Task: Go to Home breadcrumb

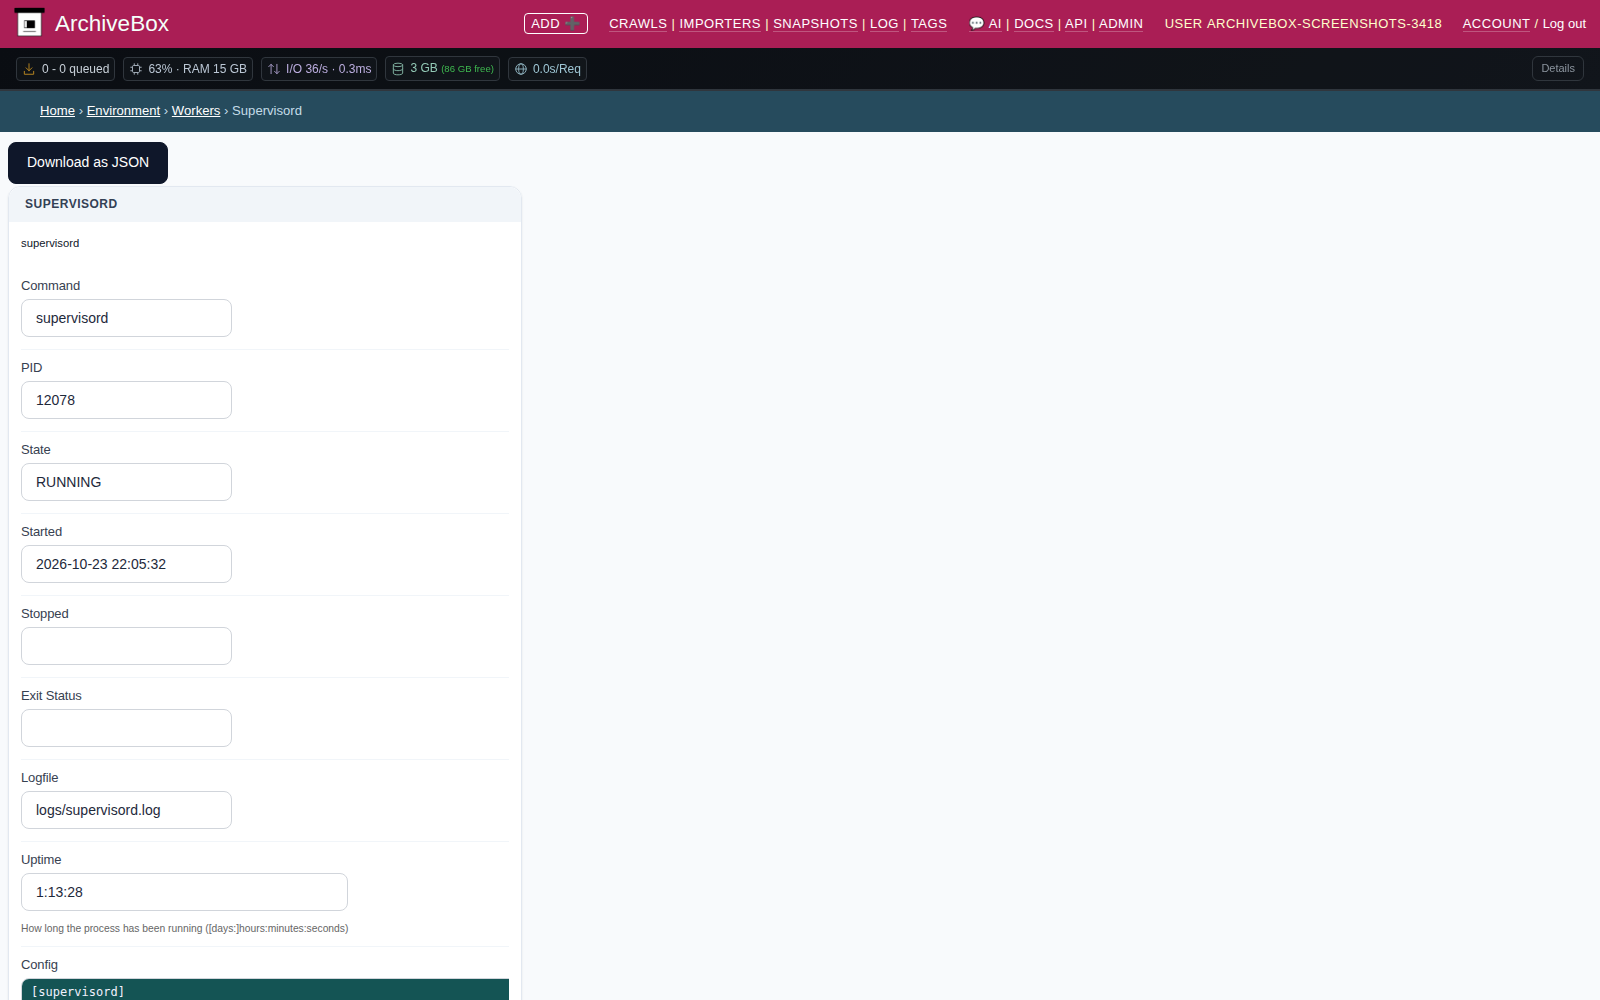Action: click(x=57, y=111)
